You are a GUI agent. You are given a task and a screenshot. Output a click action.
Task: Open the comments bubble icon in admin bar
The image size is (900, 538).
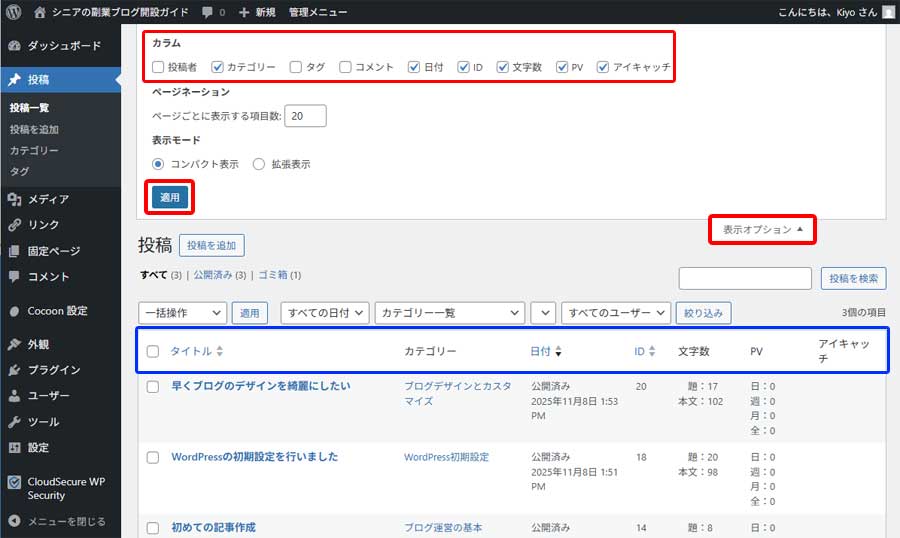(x=207, y=13)
